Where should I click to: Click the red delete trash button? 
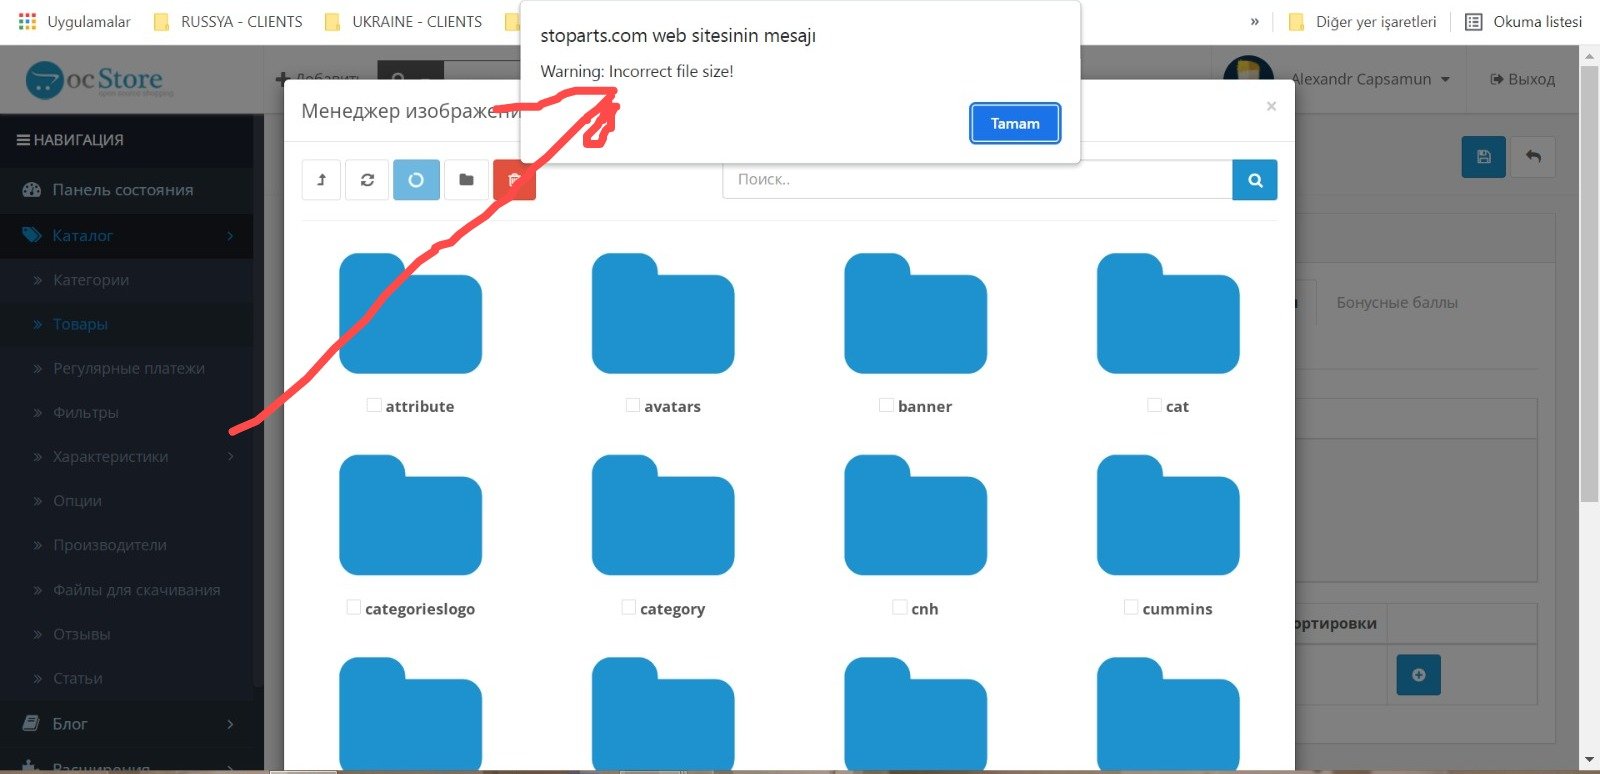514,180
